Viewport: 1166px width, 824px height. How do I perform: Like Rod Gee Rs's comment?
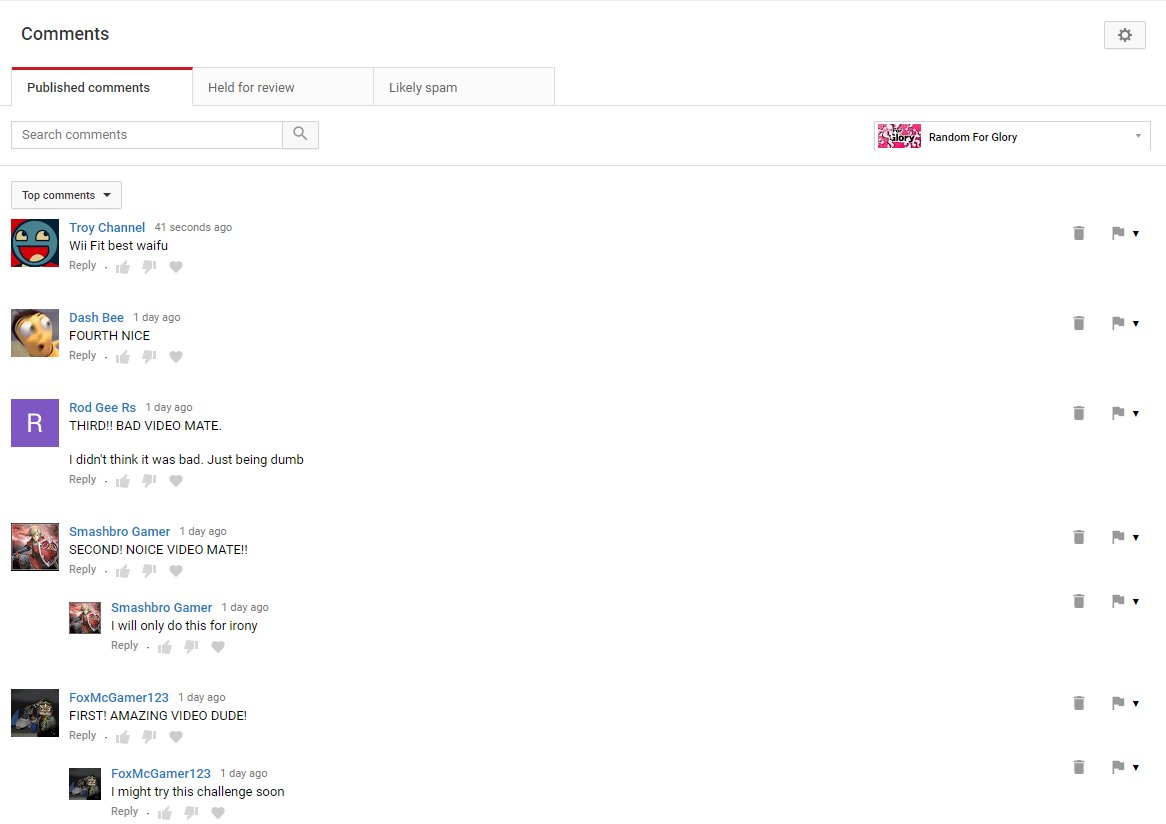click(x=123, y=481)
